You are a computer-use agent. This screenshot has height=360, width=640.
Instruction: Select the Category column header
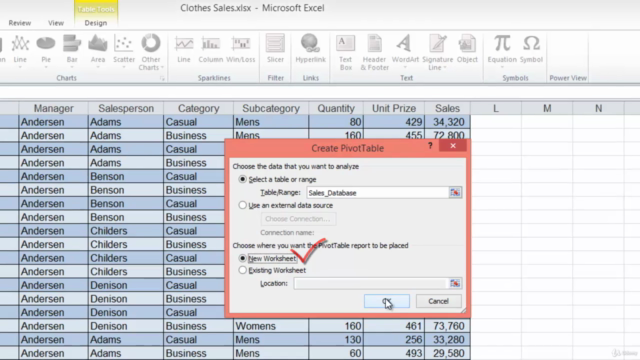[198, 108]
